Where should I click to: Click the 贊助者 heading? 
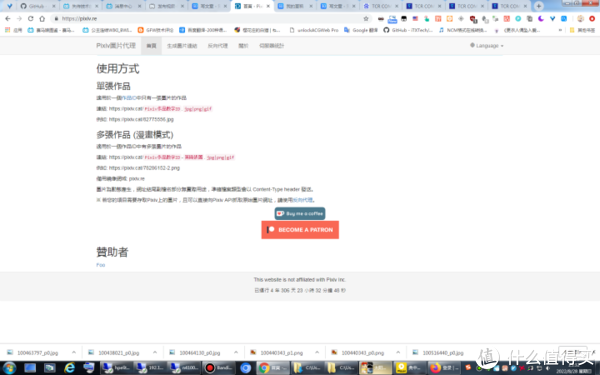[x=112, y=252]
